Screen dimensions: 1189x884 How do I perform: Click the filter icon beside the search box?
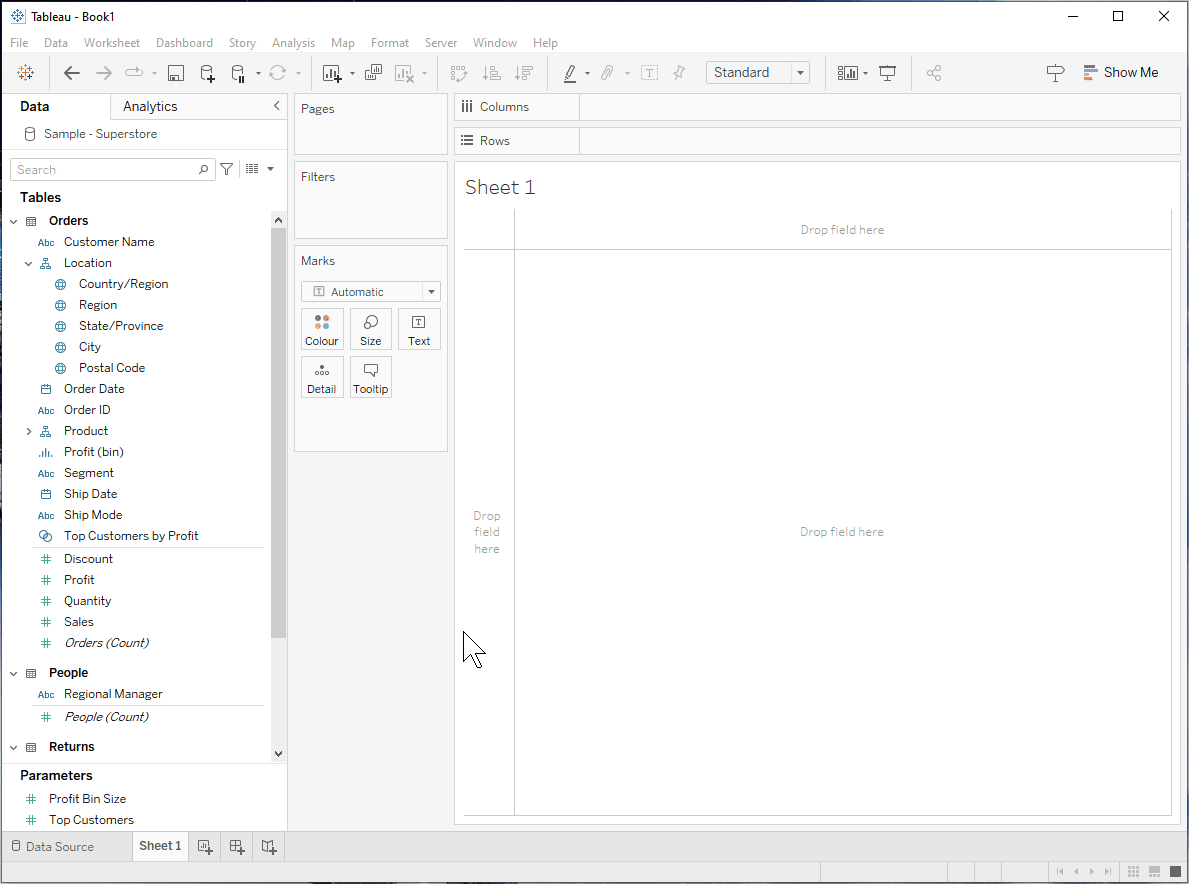tap(227, 170)
